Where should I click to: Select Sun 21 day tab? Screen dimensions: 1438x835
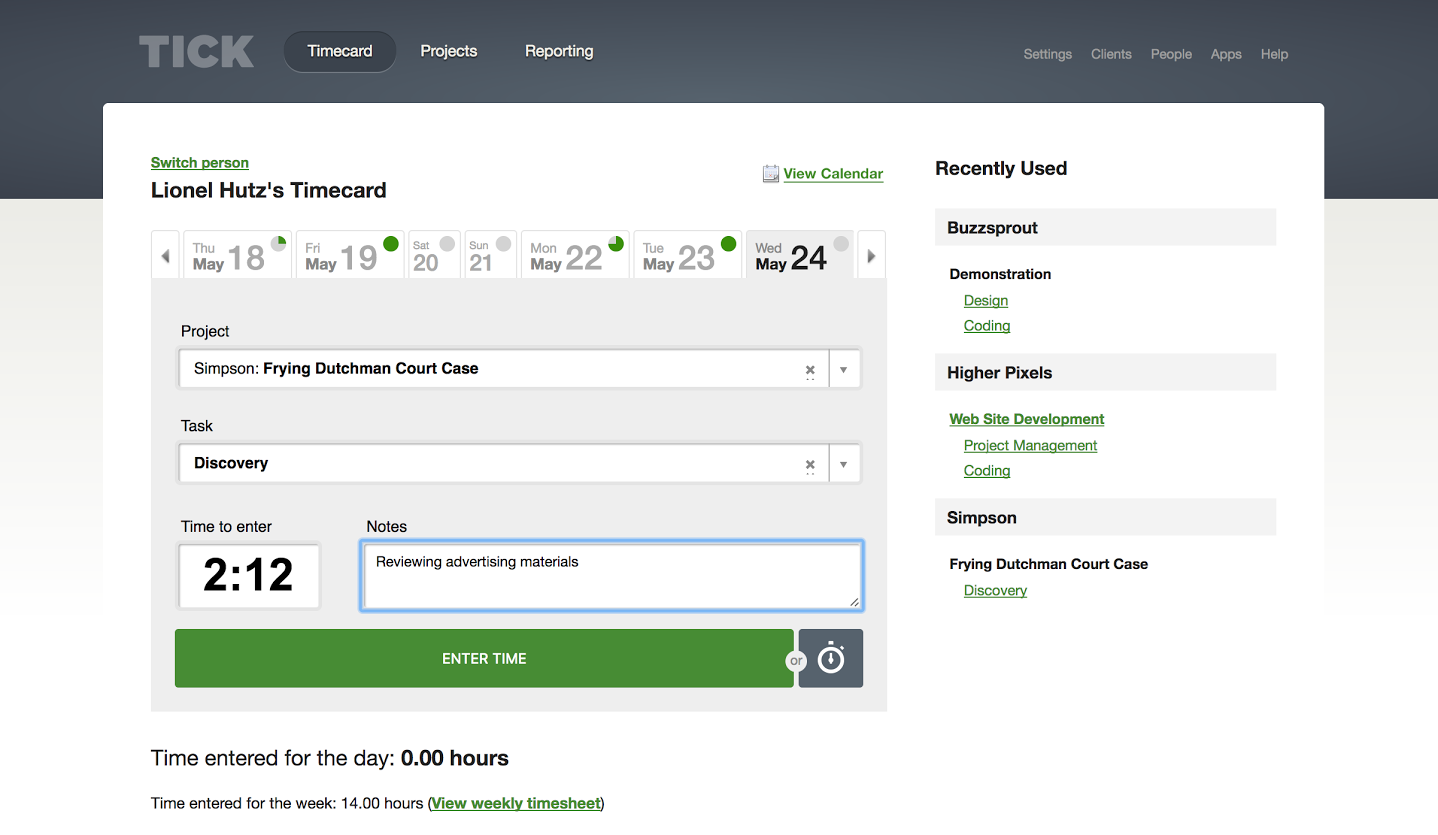pyautogui.click(x=490, y=255)
